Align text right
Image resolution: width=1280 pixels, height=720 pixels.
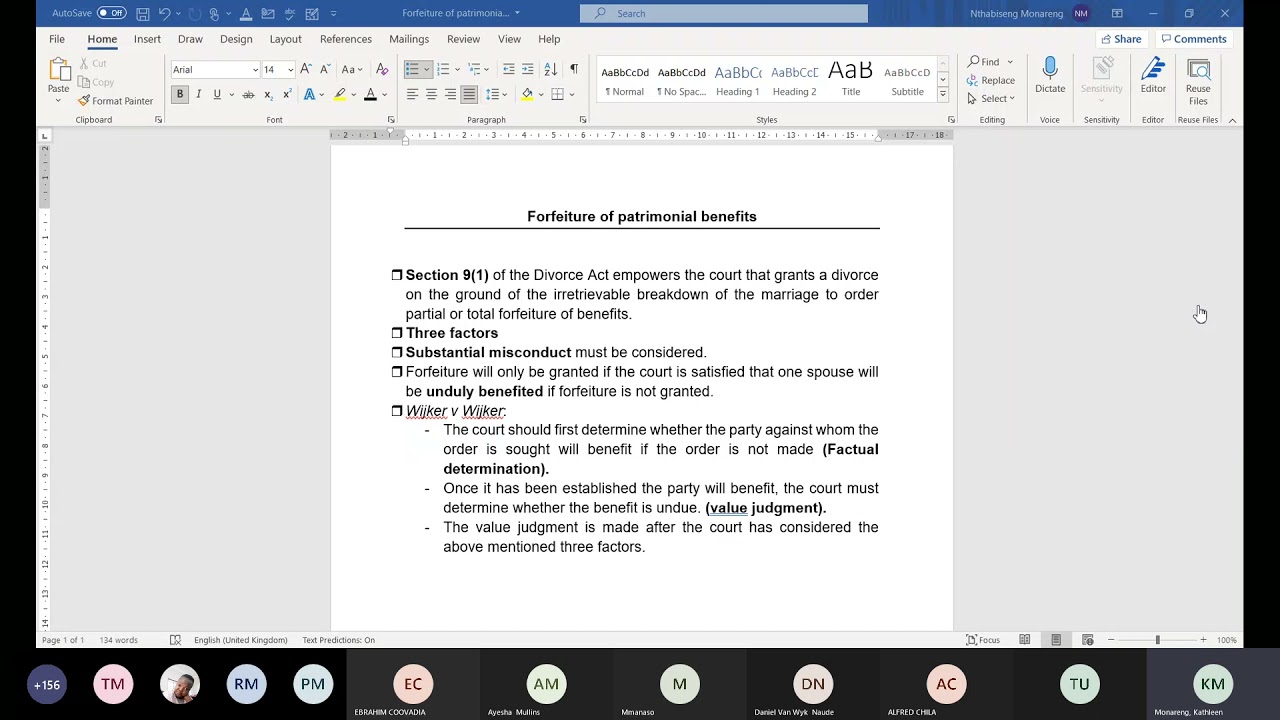450,94
